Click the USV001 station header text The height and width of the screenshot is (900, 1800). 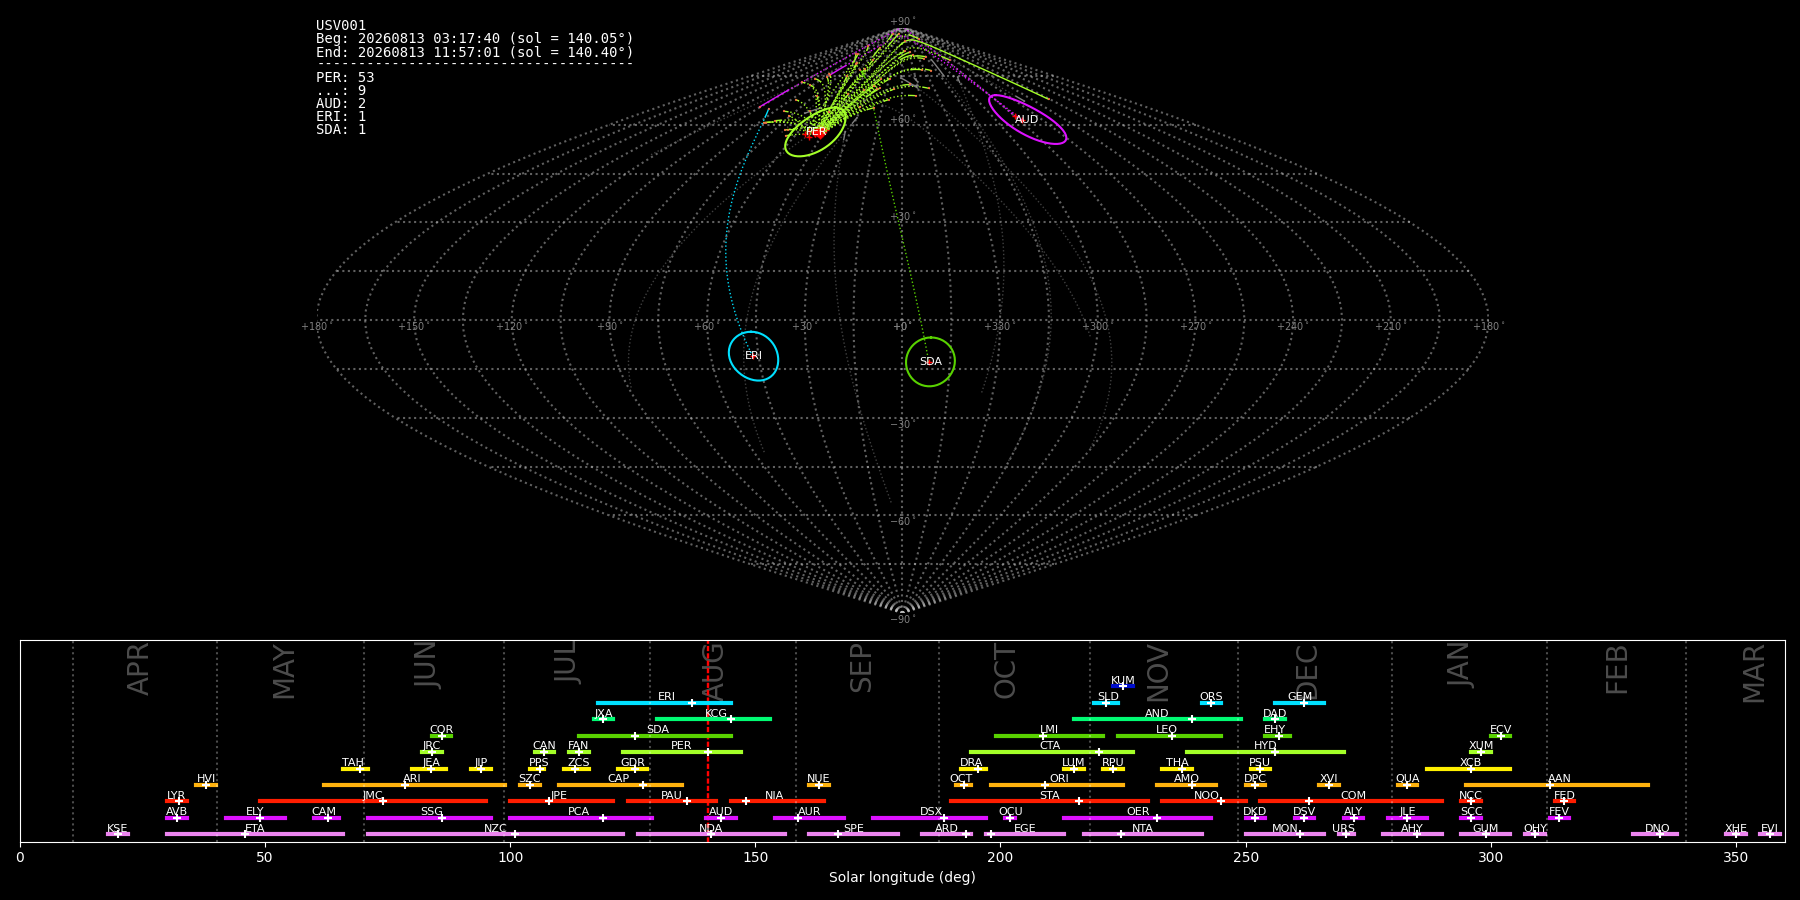tap(341, 26)
